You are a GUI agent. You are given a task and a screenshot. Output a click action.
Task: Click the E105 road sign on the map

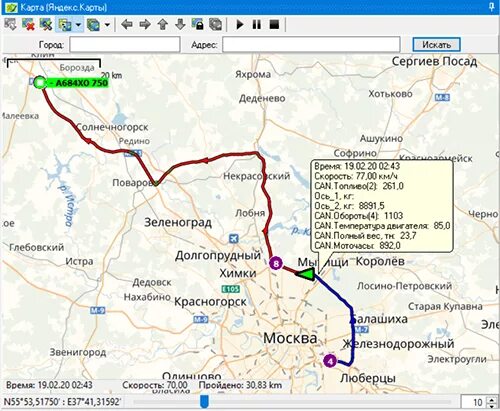click(x=231, y=289)
